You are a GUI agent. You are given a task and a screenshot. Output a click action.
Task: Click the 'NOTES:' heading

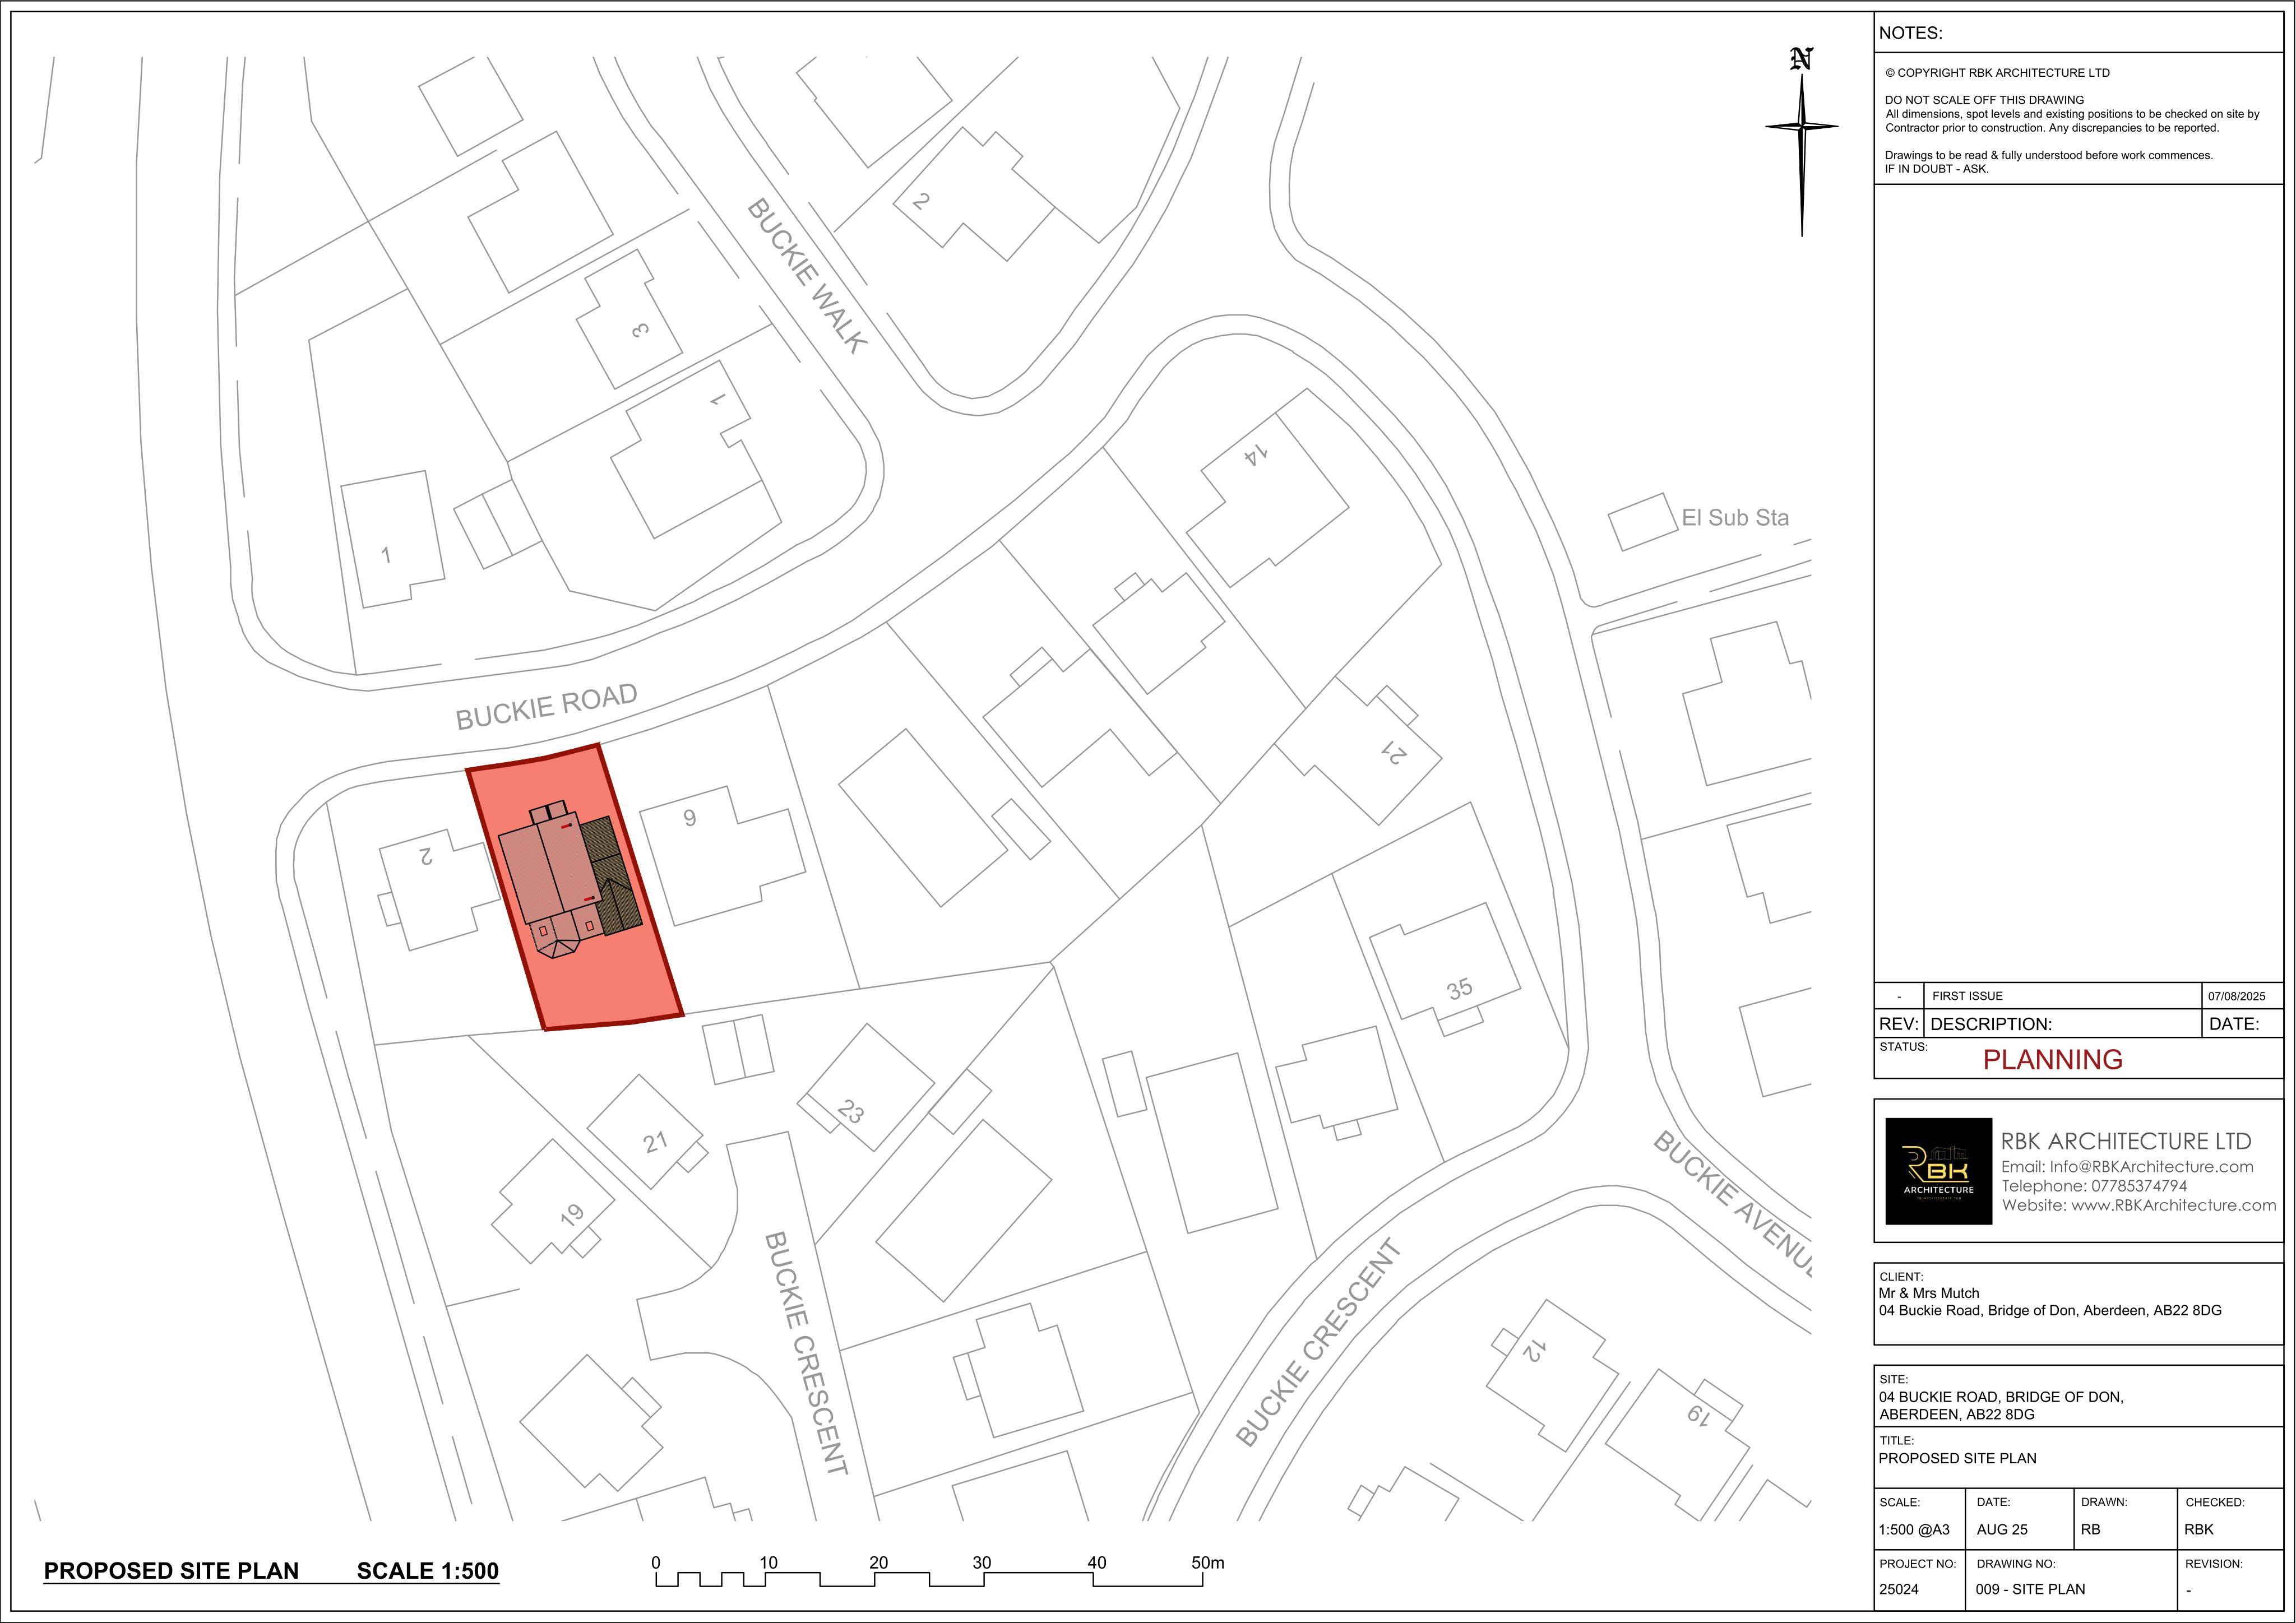(x=1910, y=33)
